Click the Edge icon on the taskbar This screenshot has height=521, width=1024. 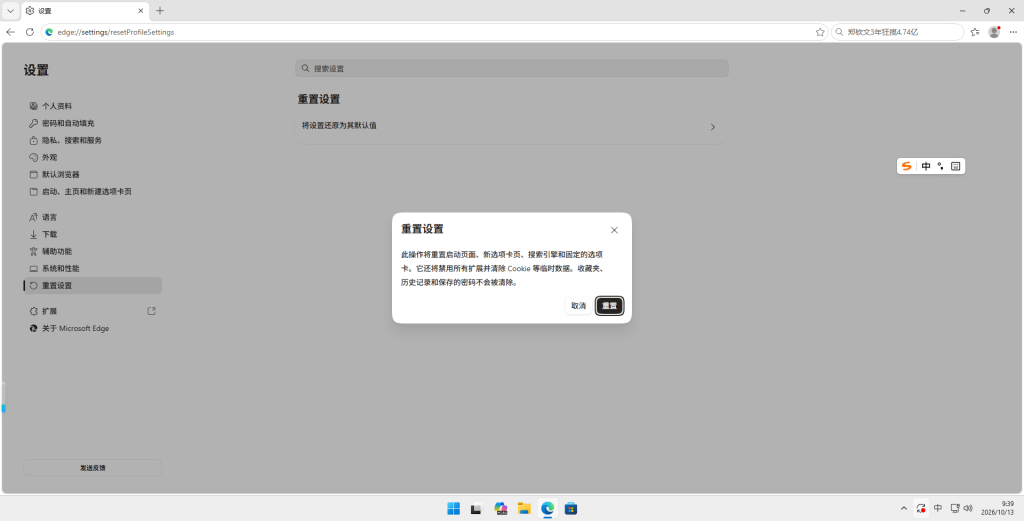[x=547, y=508]
